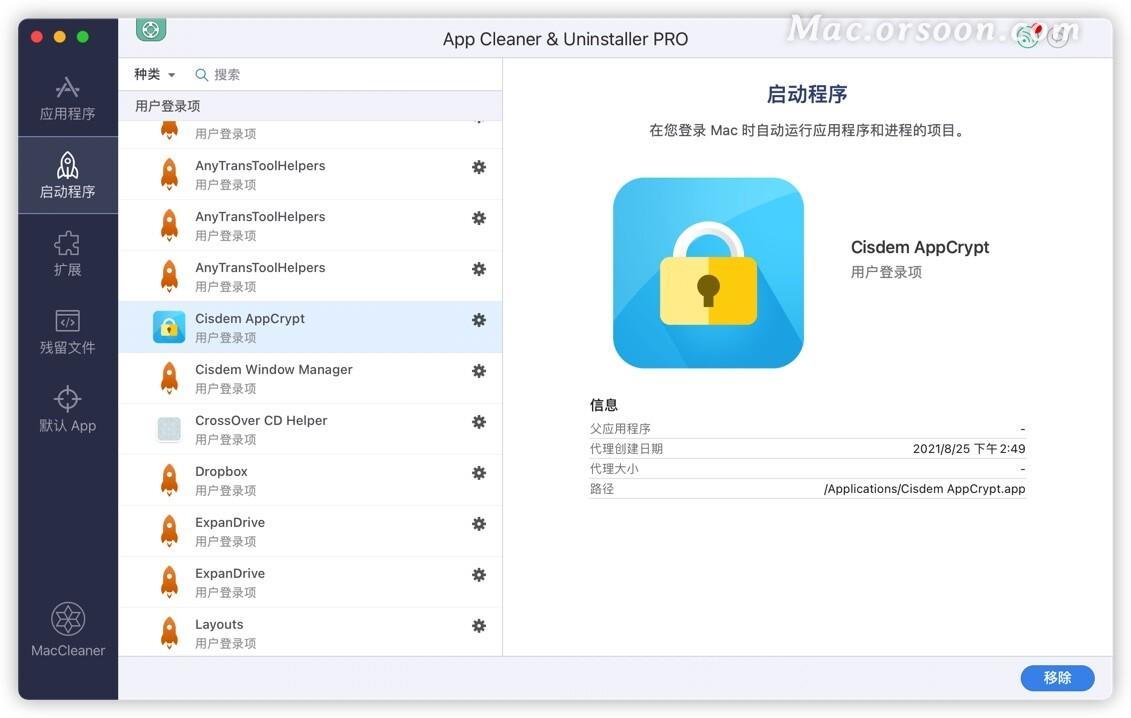1131x718 pixels.
Task: Open the gear options for Layouts item
Action: [479, 625]
